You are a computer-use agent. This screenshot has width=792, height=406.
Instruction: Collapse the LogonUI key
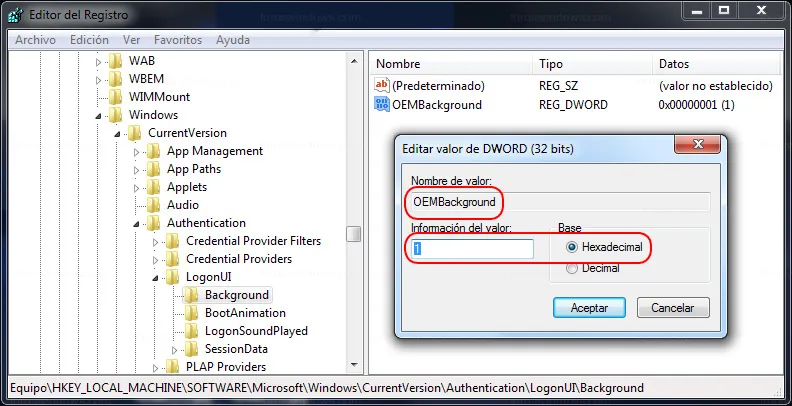pyautogui.click(x=156, y=278)
